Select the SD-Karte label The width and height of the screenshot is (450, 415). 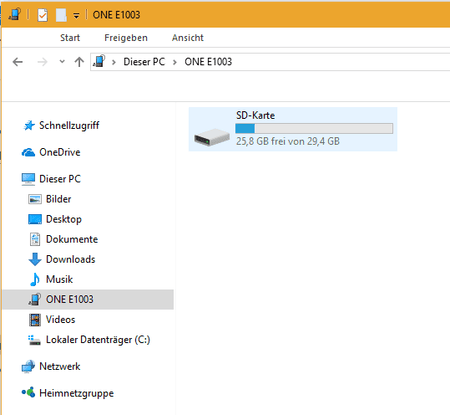tap(255, 115)
